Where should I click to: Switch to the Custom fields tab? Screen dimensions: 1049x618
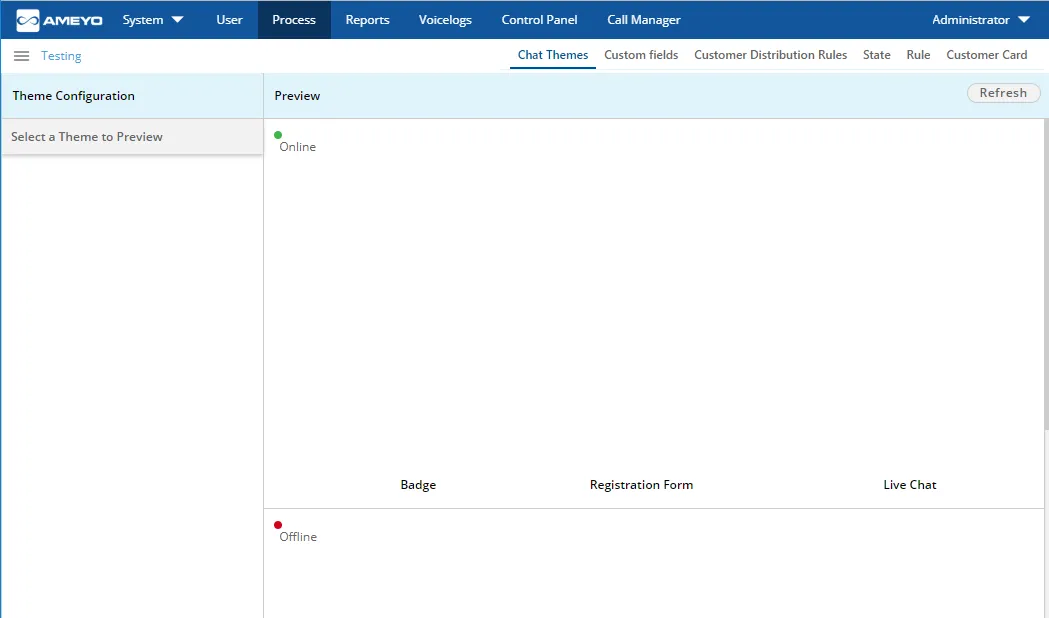[641, 55]
